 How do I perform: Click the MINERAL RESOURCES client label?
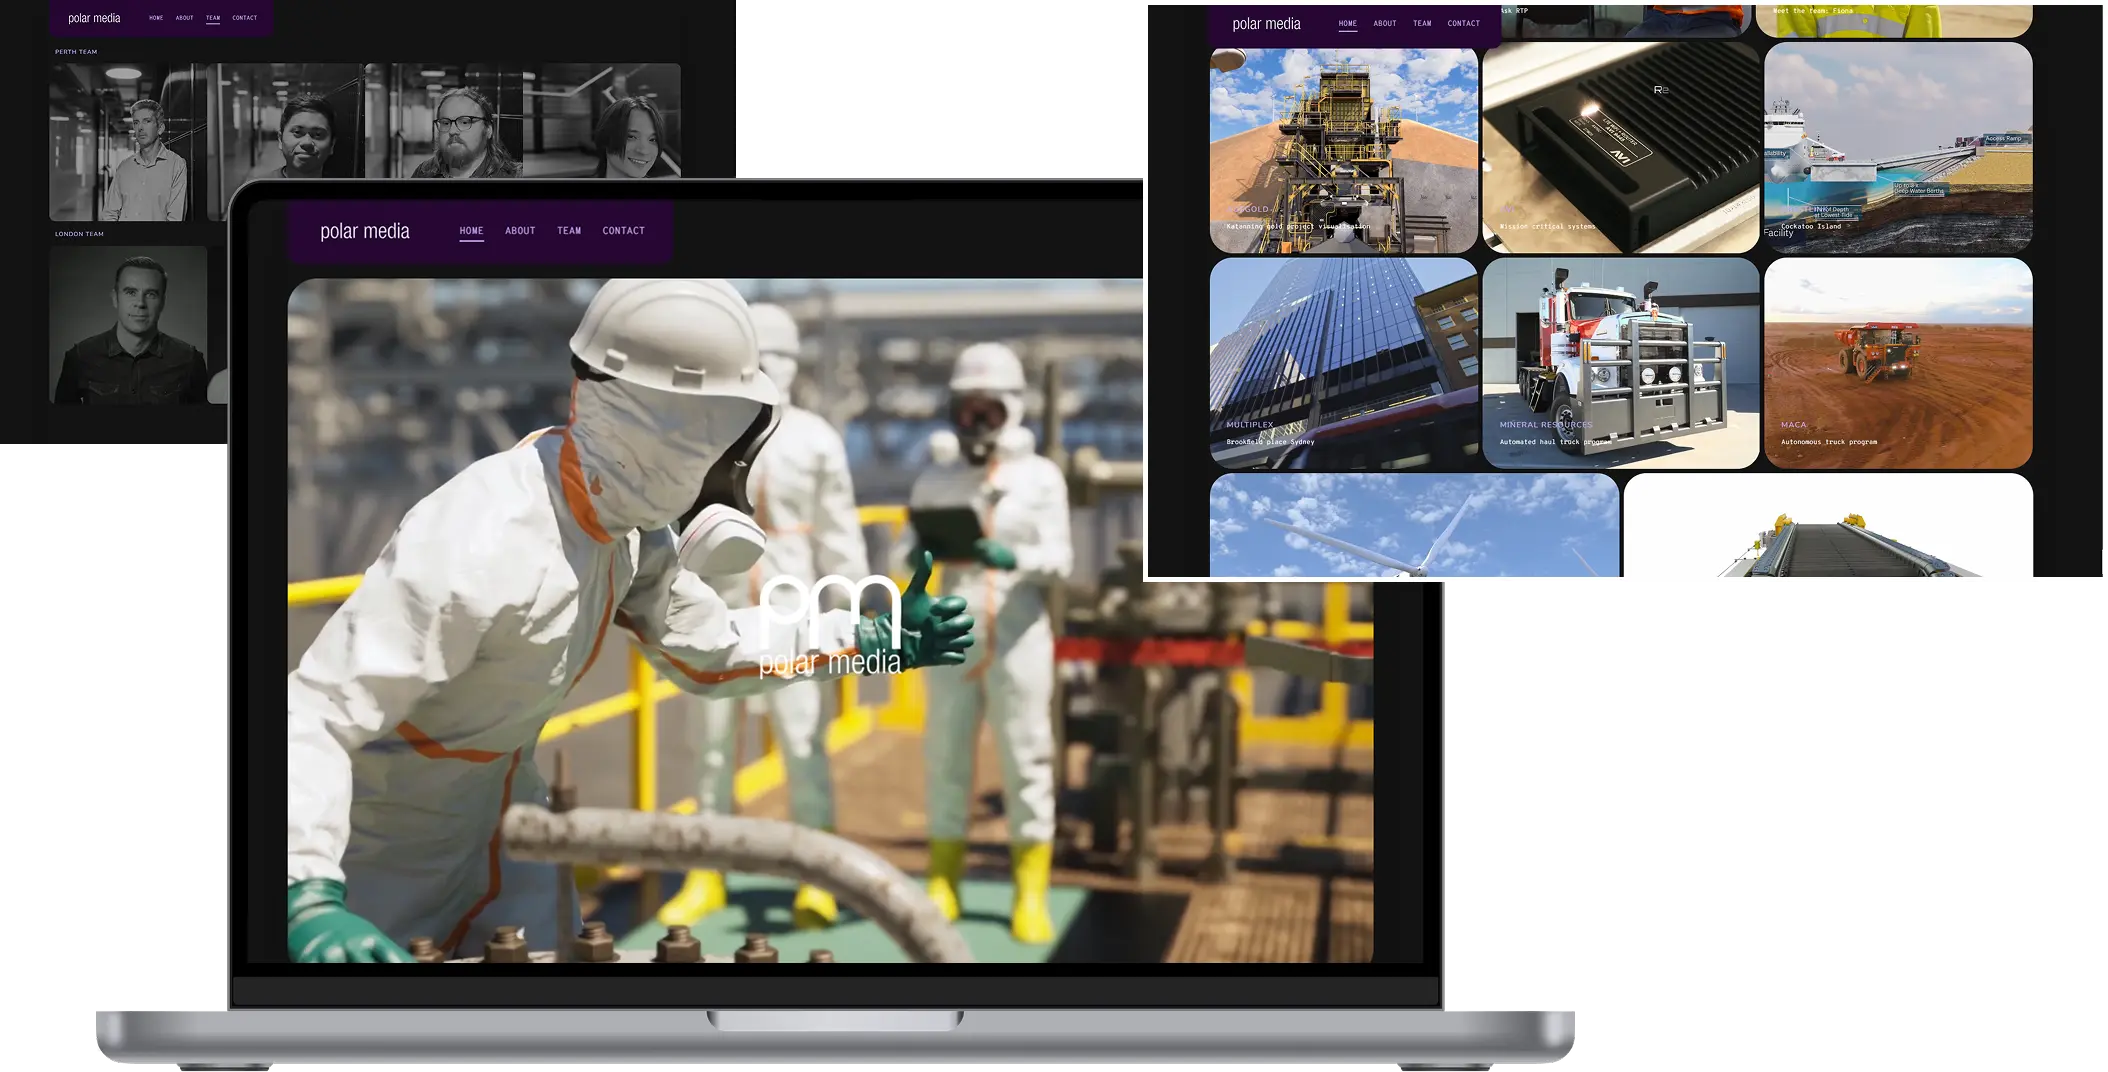coord(1546,425)
